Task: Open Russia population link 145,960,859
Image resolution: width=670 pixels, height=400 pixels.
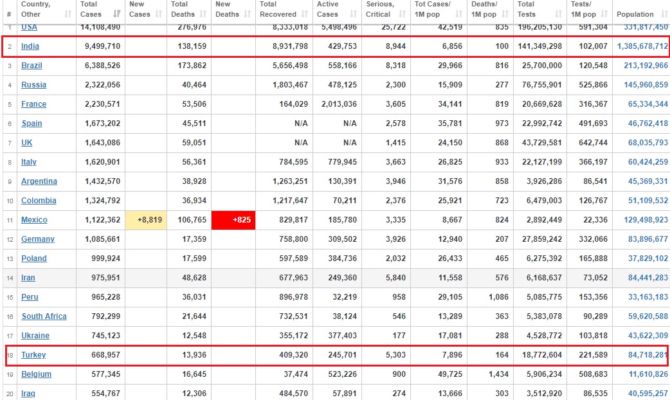Action: tap(646, 85)
